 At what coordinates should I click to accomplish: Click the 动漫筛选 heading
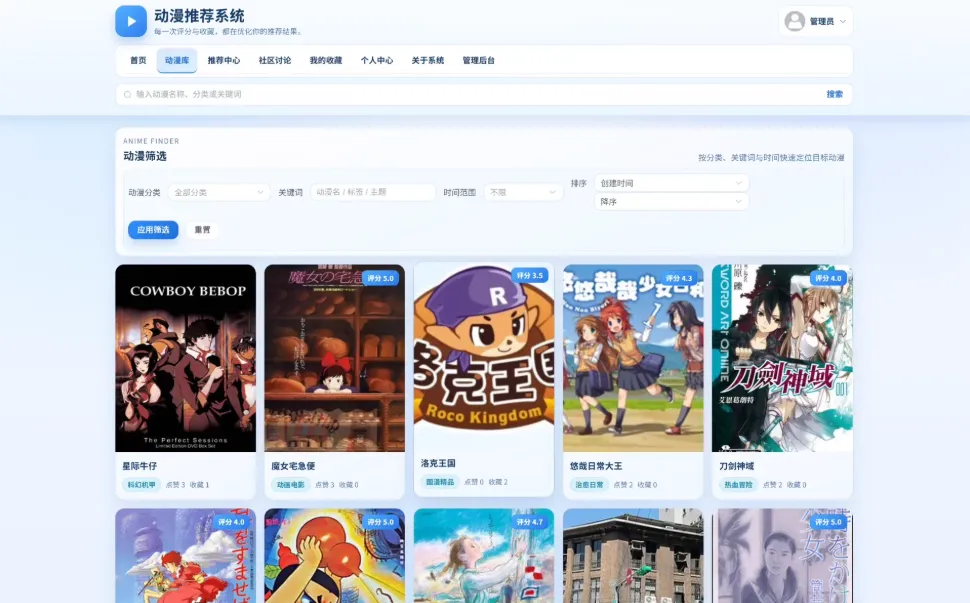tap(145, 156)
